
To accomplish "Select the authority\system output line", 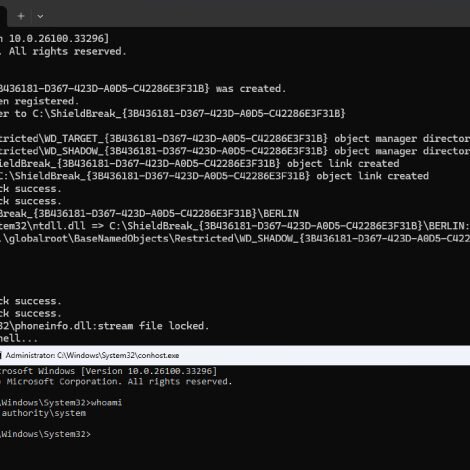I will point(43,413).
